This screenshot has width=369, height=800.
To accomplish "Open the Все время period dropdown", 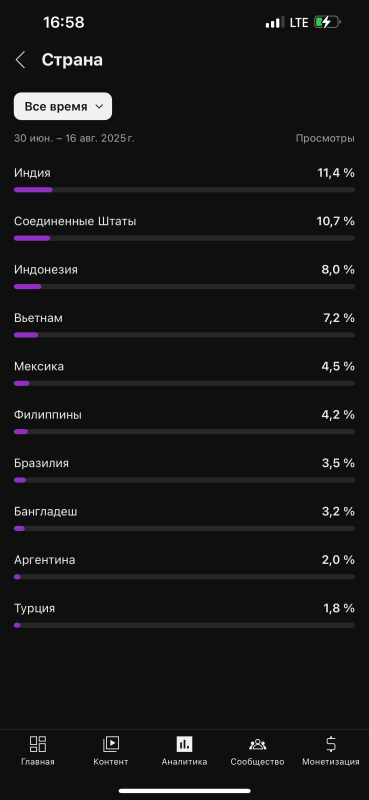I will pyautogui.click(x=63, y=106).
